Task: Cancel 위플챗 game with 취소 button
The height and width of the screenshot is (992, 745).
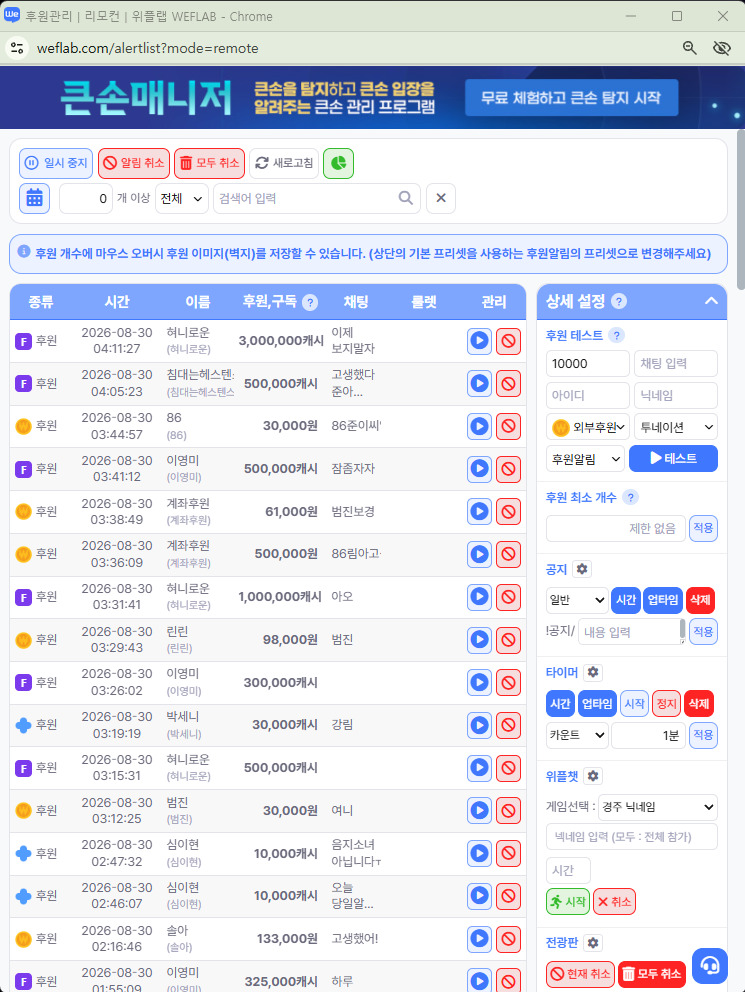Action: coord(614,902)
